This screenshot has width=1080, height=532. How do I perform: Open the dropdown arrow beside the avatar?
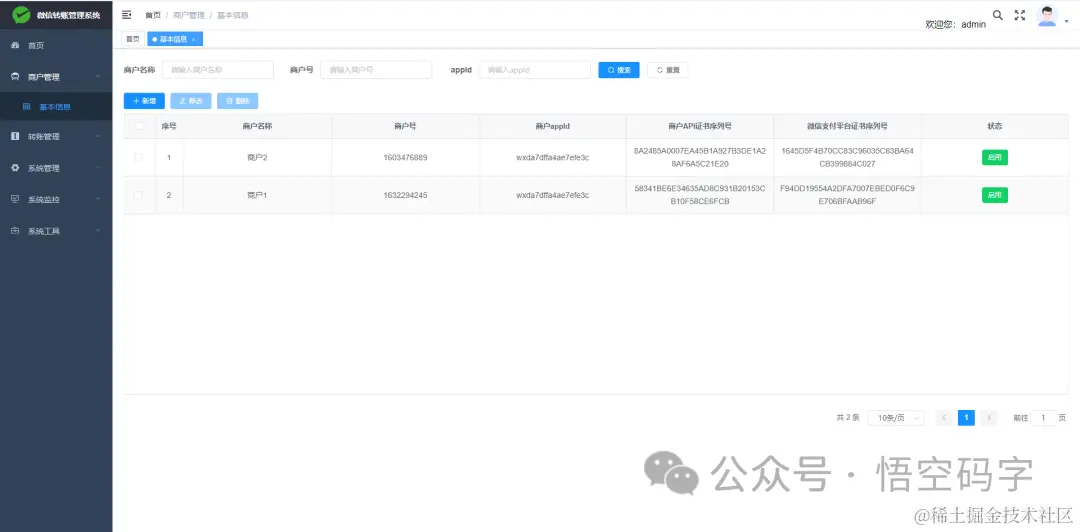[1067, 21]
